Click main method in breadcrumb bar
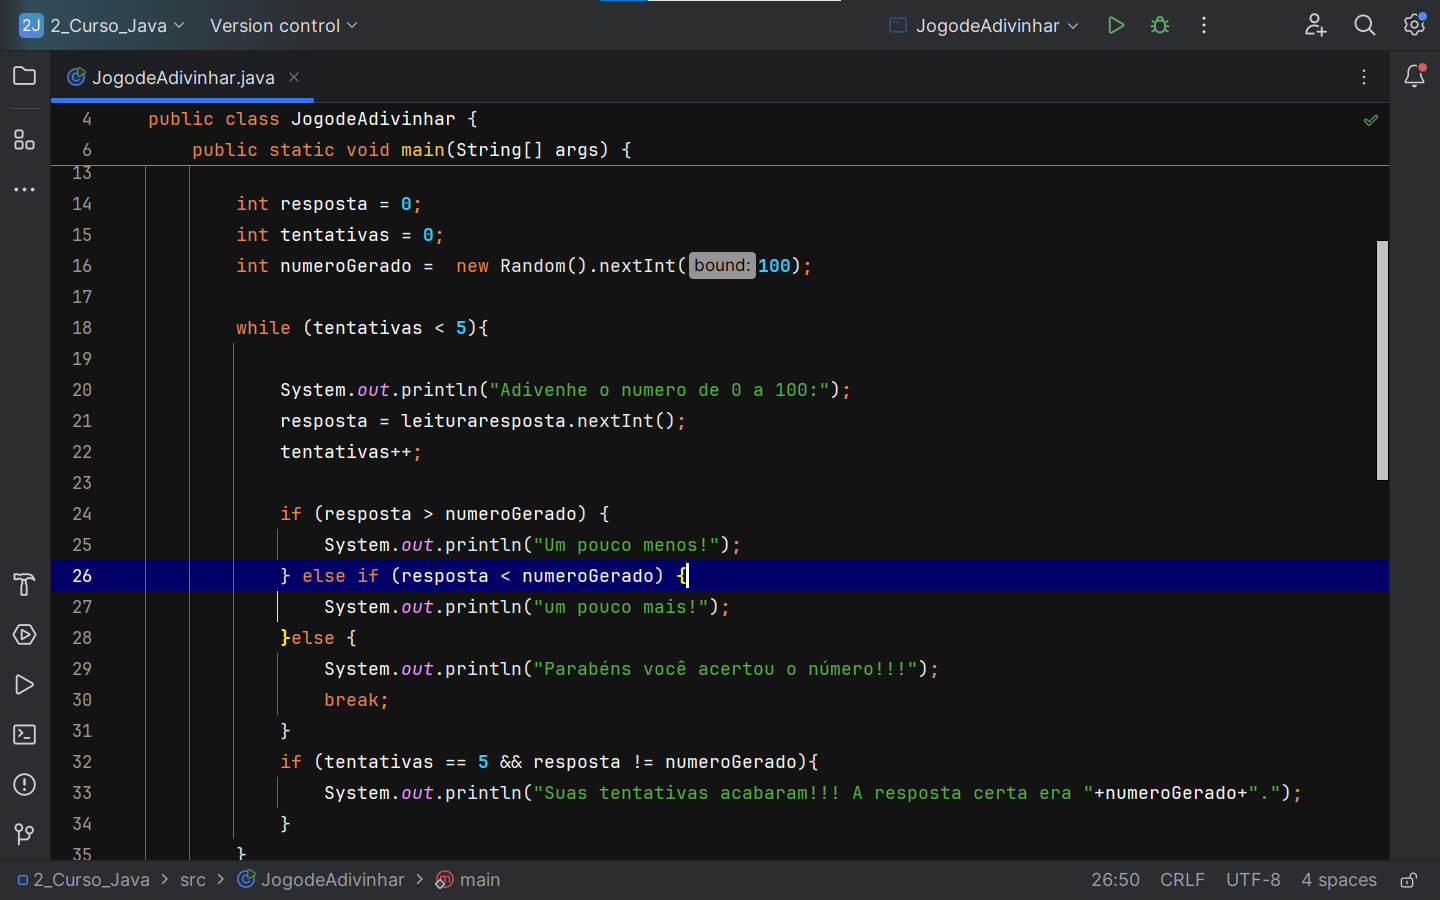This screenshot has width=1440, height=900. [468, 880]
